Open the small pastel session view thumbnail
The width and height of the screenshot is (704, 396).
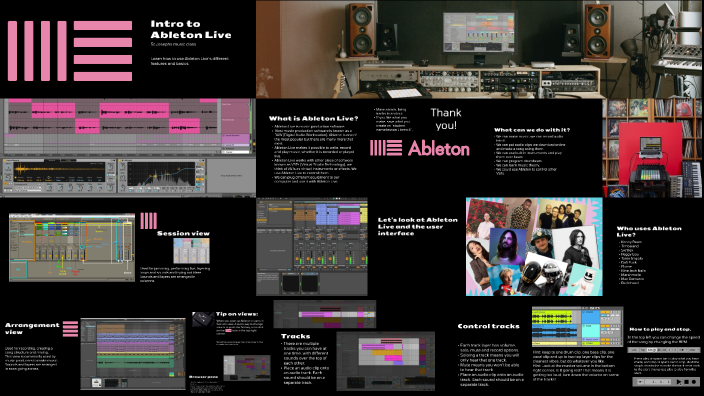click(x=191, y=251)
